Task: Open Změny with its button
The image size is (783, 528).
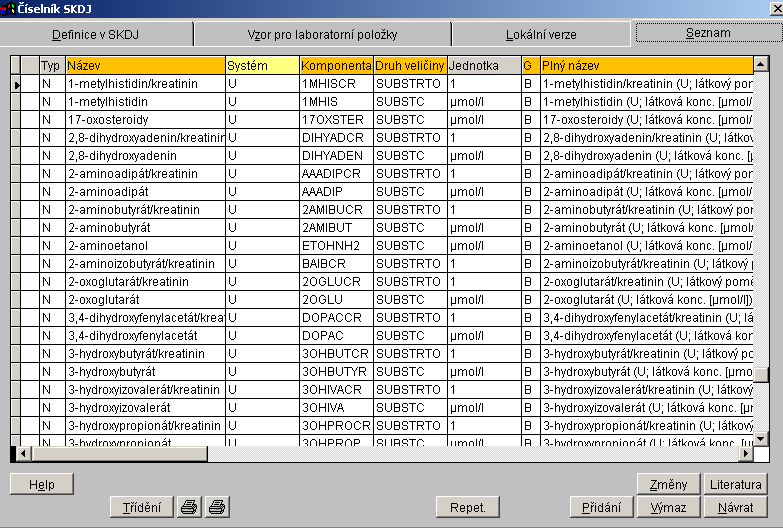Action: [x=668, y=484]
